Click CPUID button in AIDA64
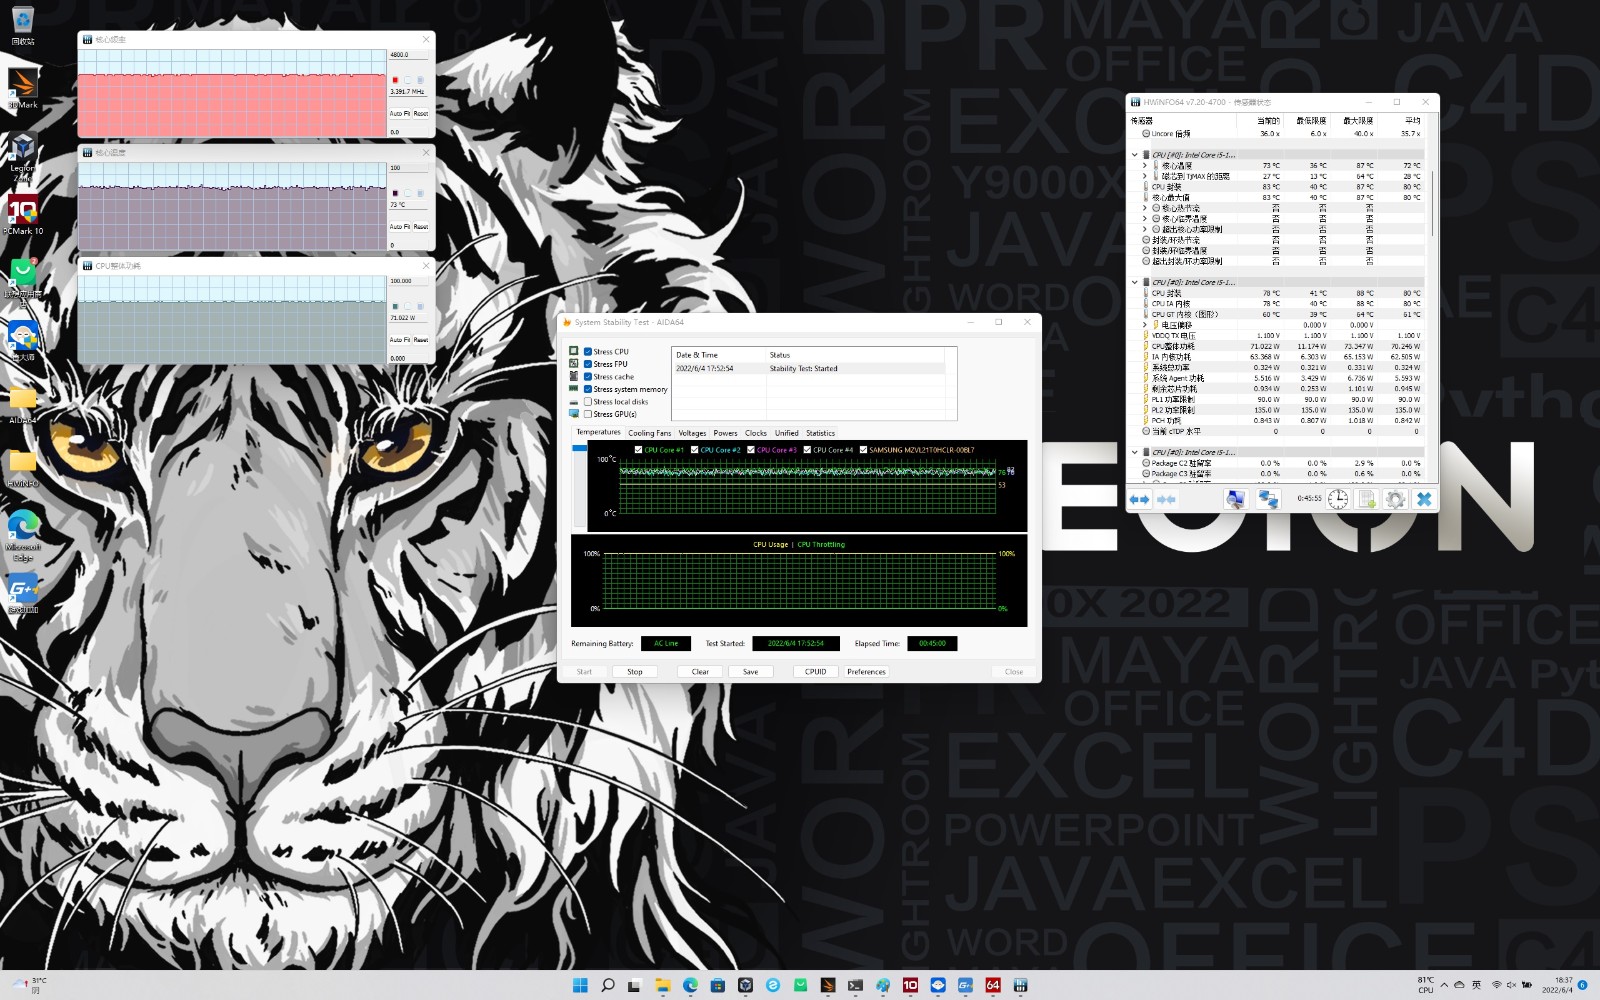This screenshot has width=1600, height=1000. coord(816,672)
